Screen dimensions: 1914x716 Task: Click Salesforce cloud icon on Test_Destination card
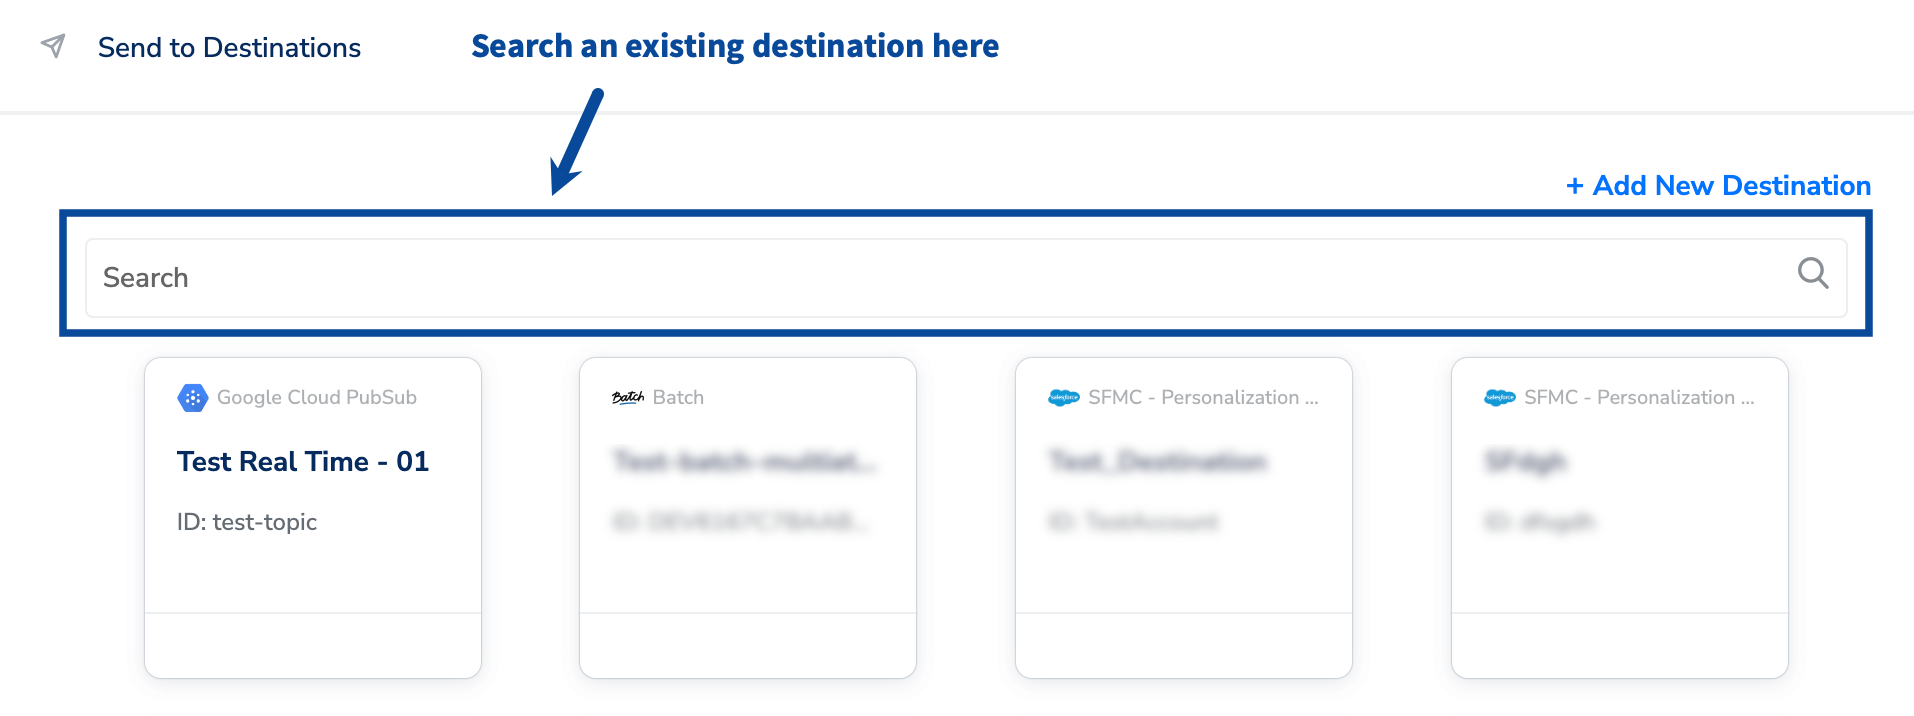[1063, 398]
